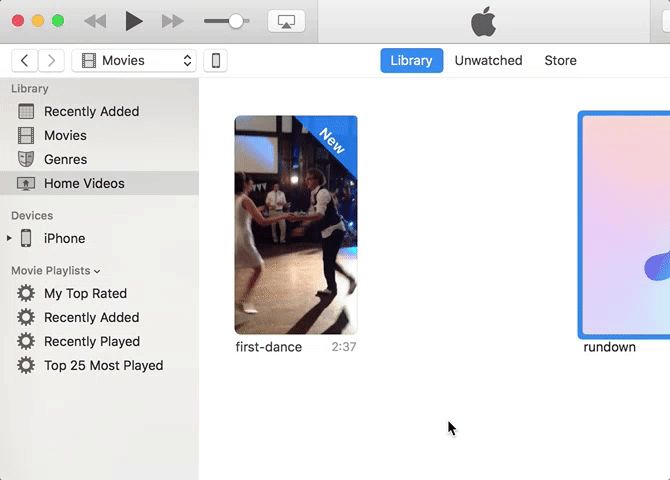Click the New badge on first-dance

[332, 141]
